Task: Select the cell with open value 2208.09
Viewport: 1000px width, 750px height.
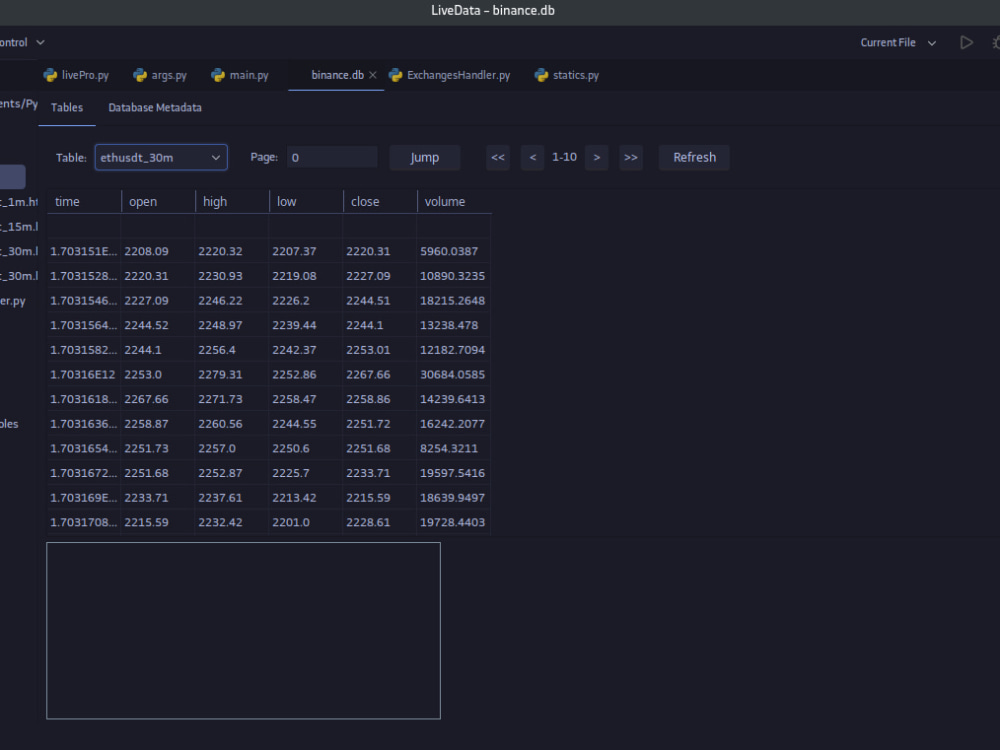Action: pyautogui.click(x=158, y=251)
